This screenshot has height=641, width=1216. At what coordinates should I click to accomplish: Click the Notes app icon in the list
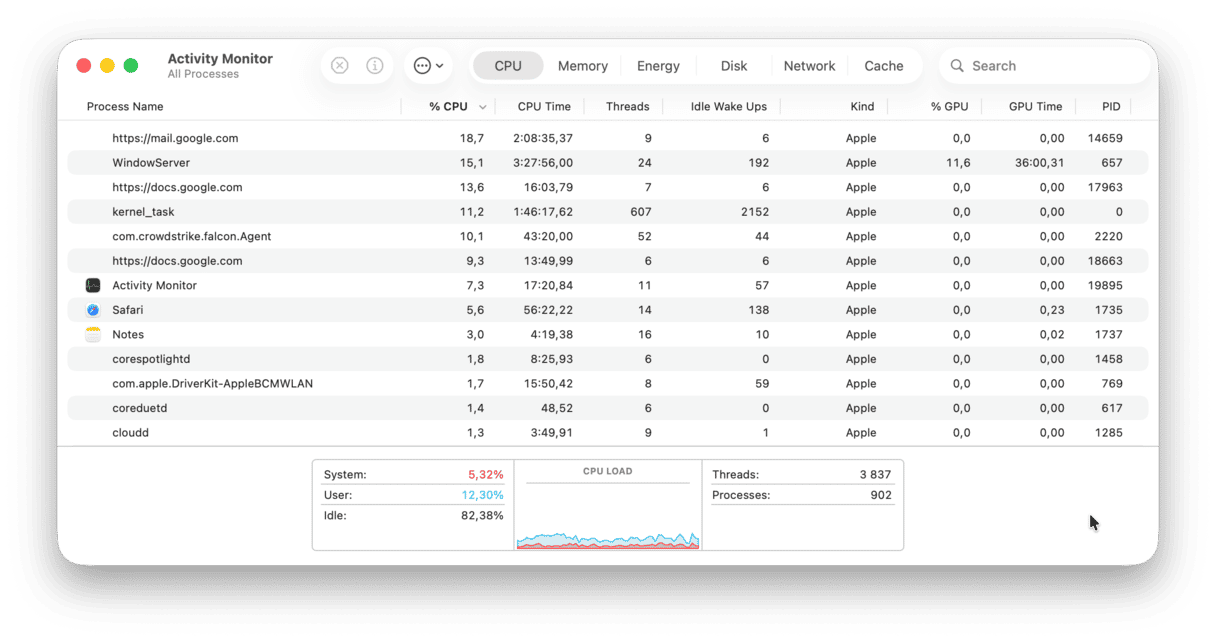tap(93, 334)
